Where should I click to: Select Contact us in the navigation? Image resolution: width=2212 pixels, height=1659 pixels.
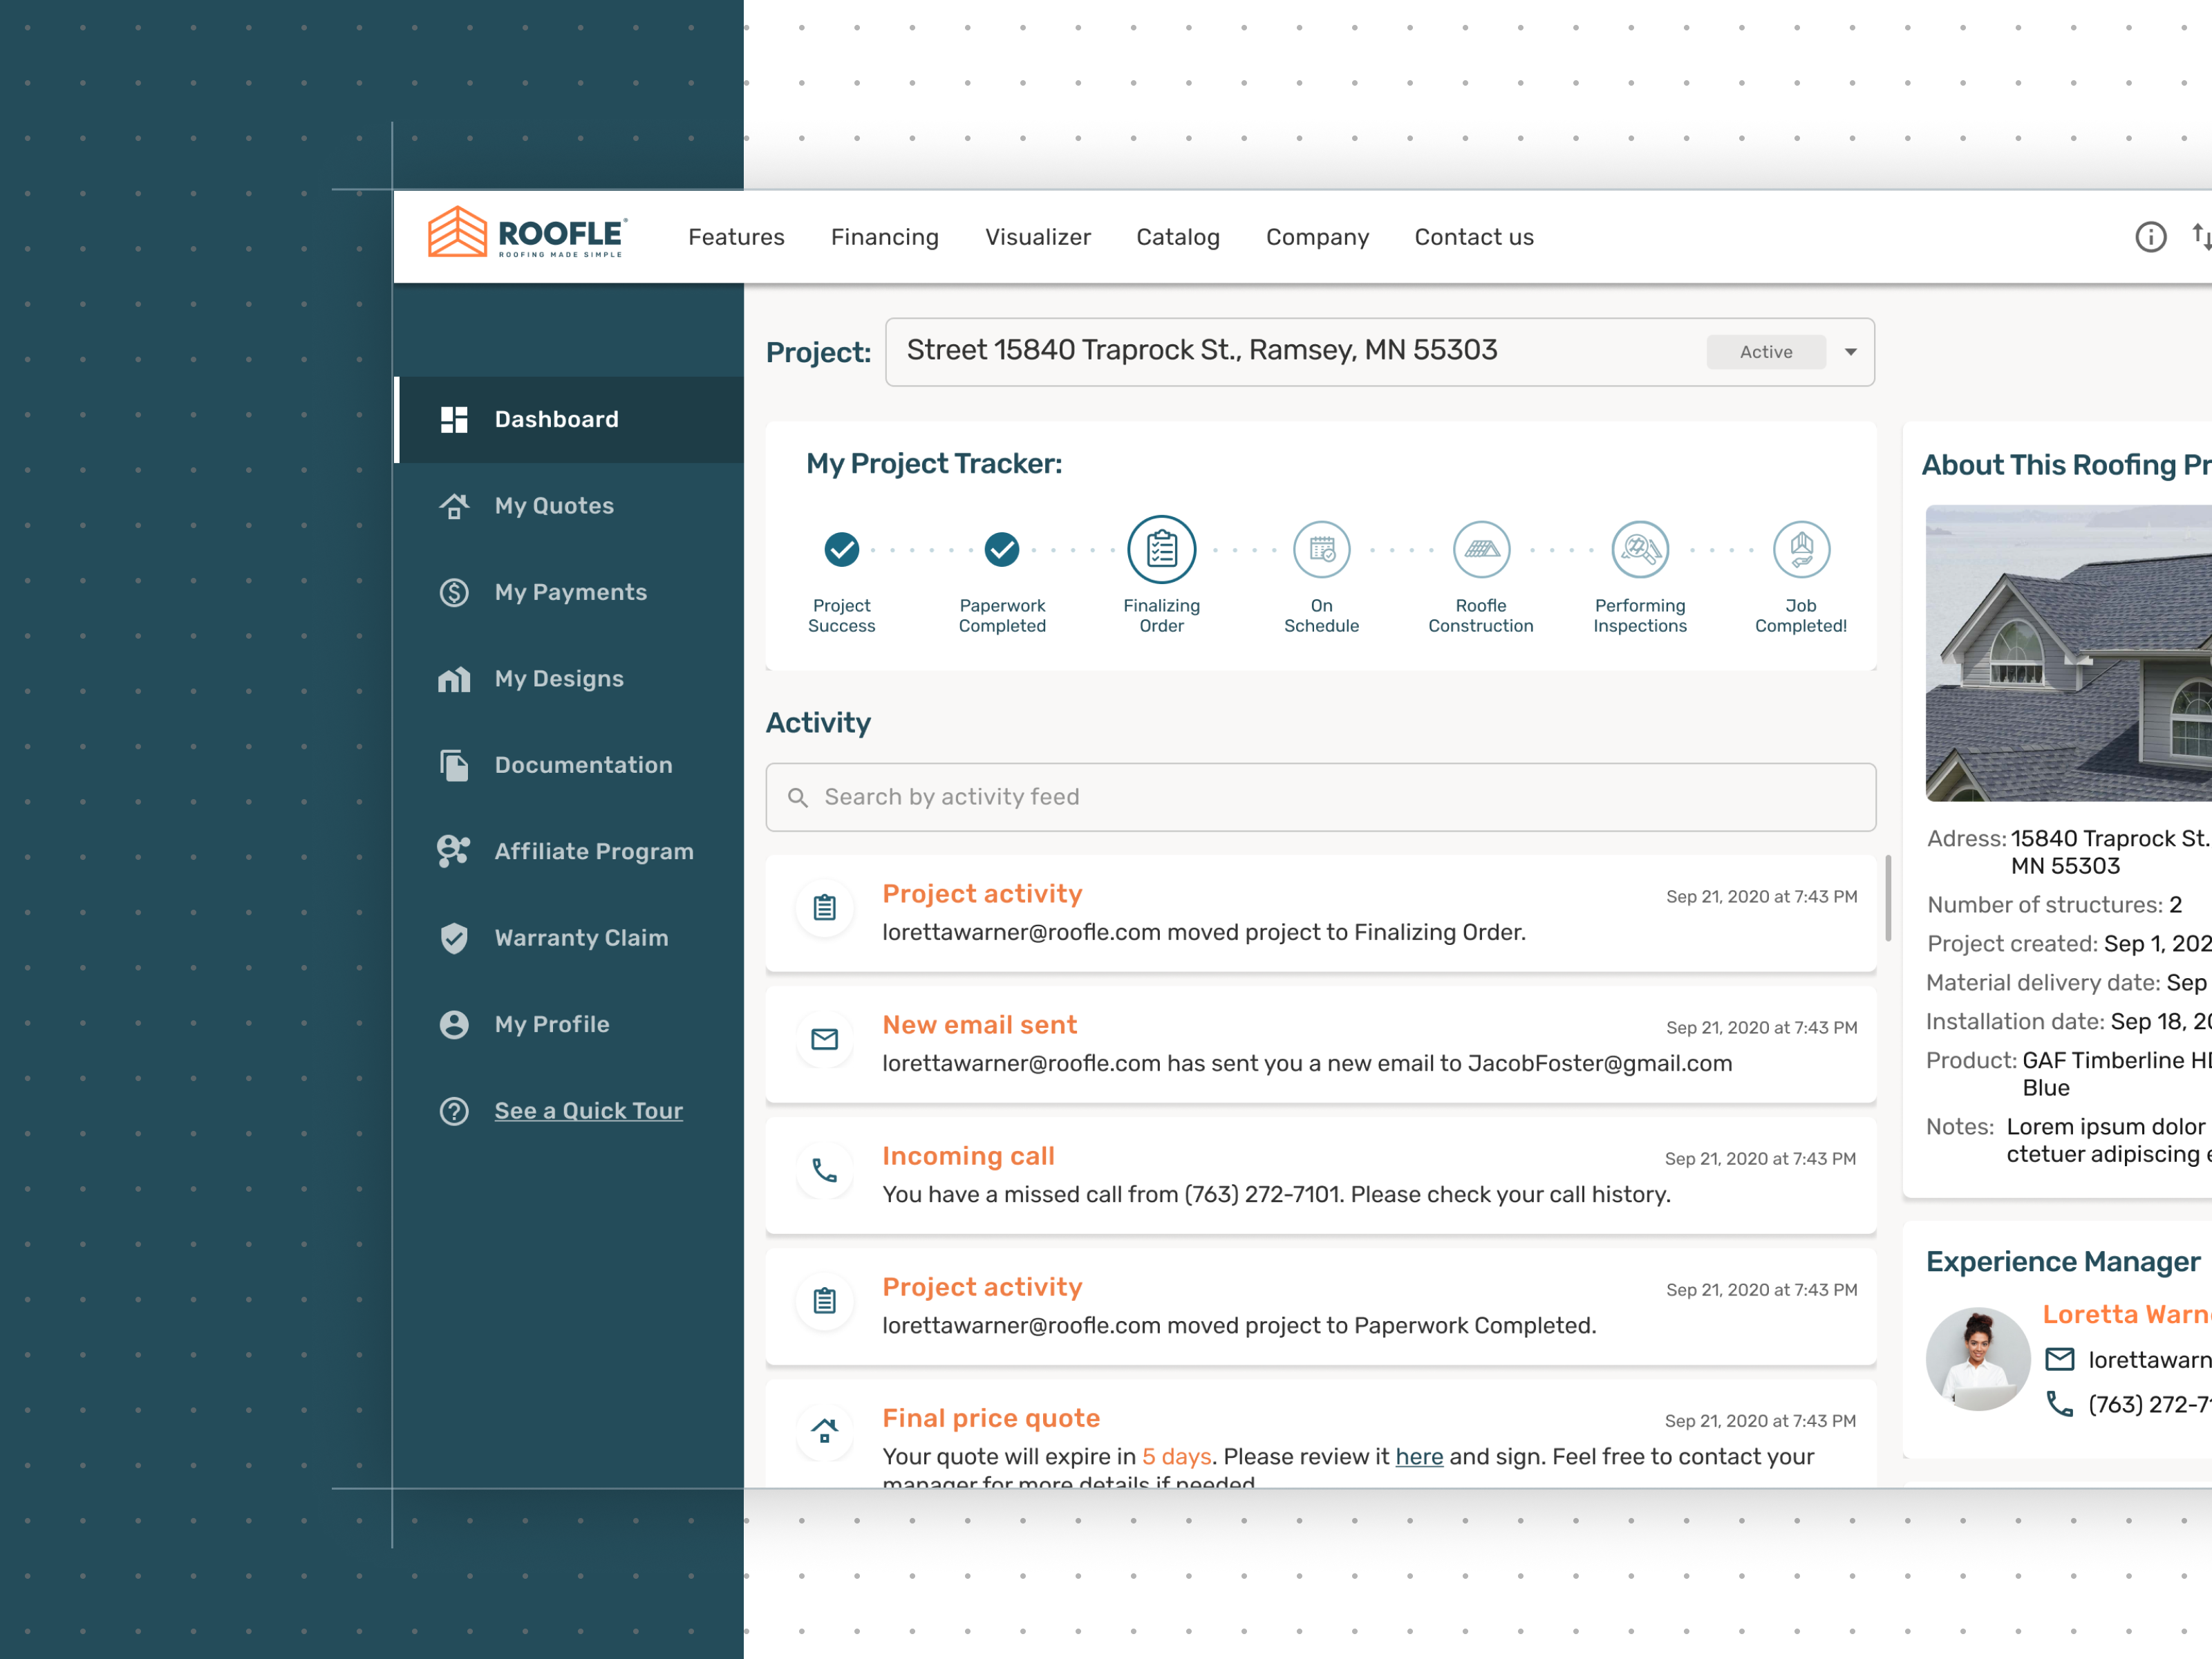click(1473, 237)
